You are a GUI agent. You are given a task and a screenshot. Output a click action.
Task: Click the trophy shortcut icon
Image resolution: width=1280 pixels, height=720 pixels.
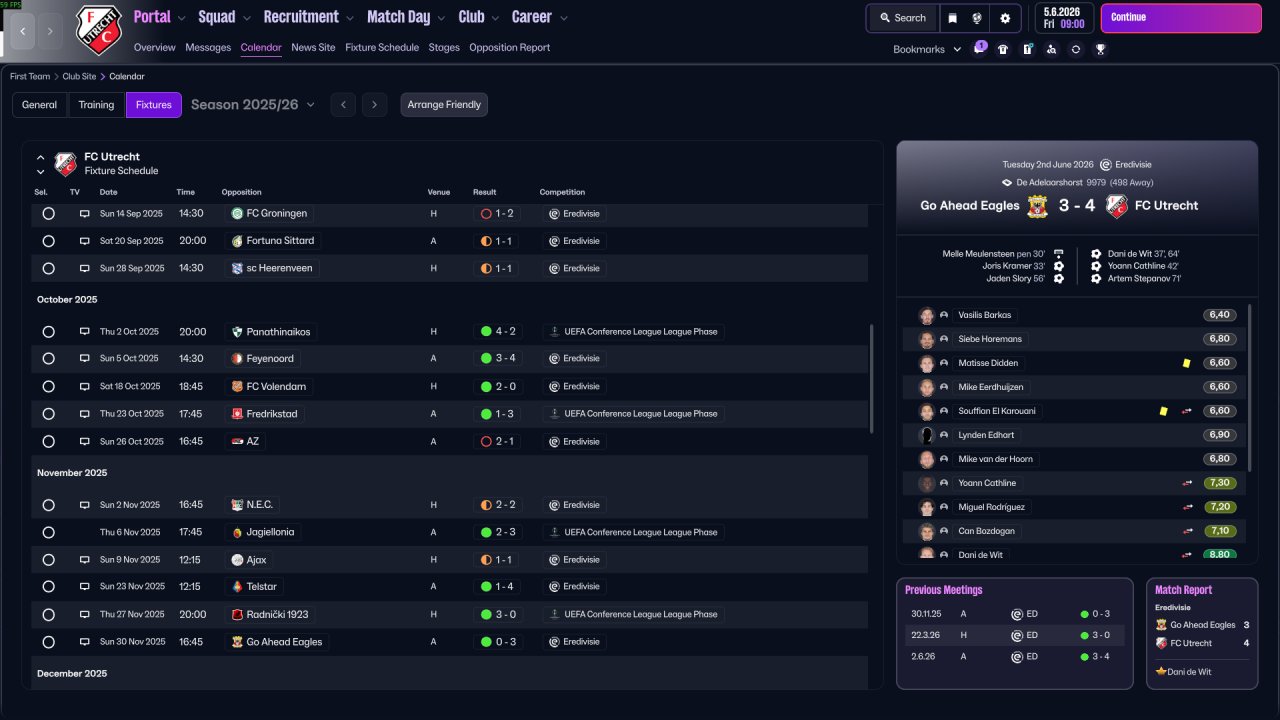pos(1100,49)
